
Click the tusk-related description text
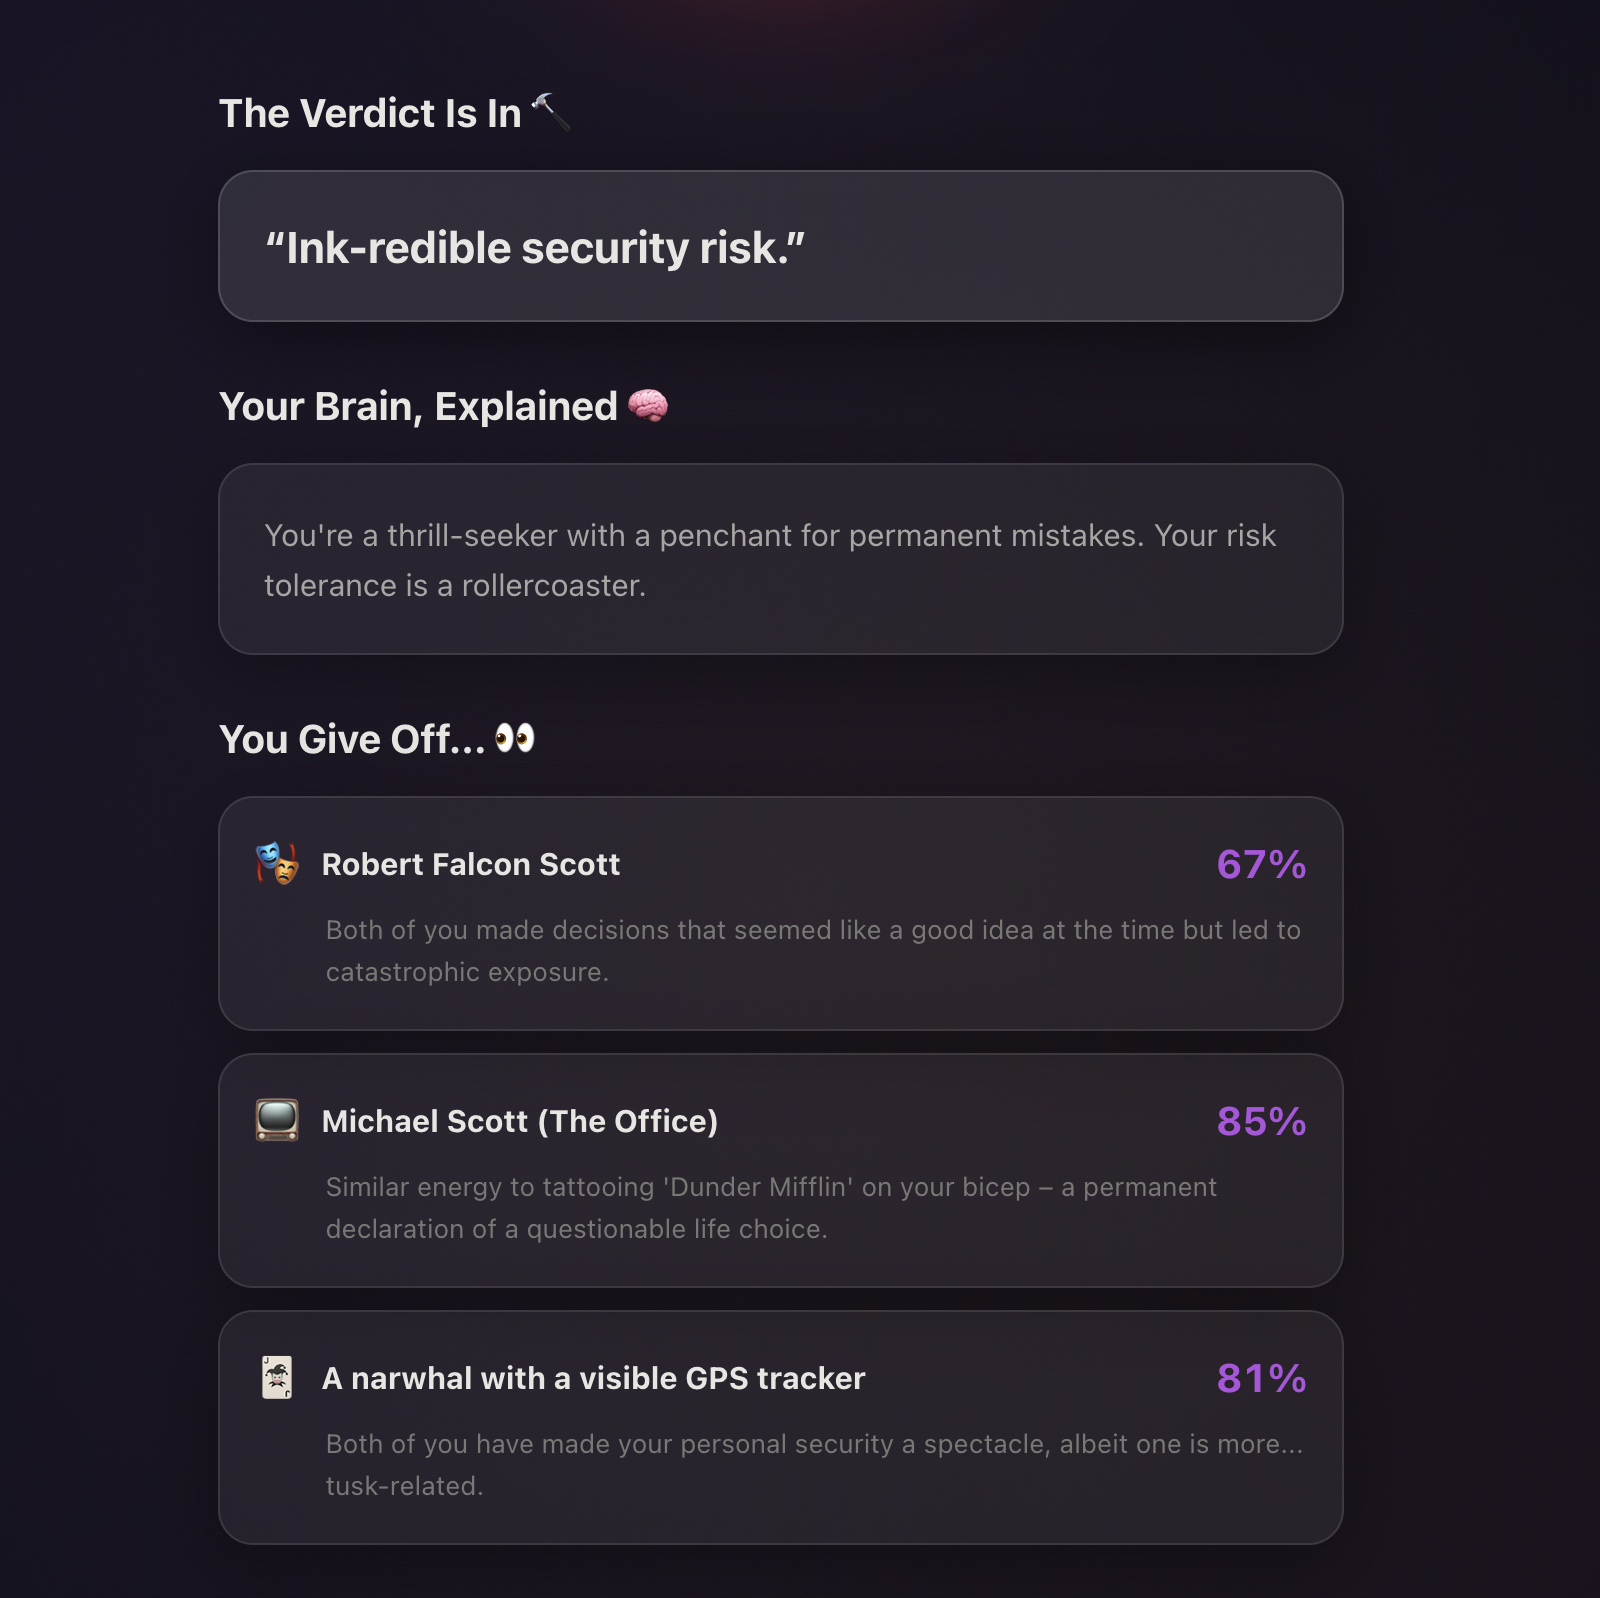pyautogui.click(x=814, y=1465)
